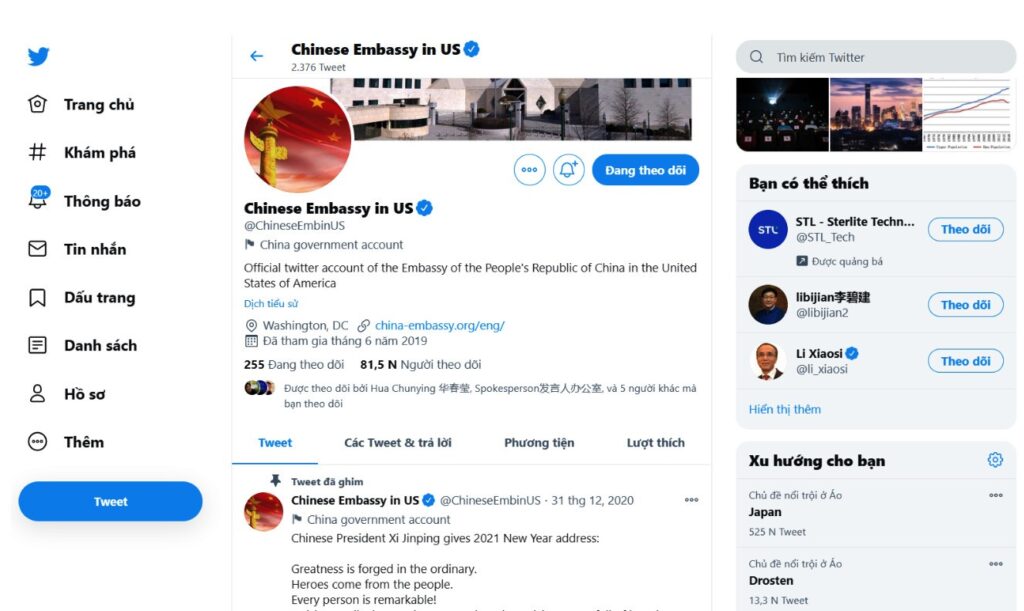Click the blue Tweet compose button

tap(110, 501)
